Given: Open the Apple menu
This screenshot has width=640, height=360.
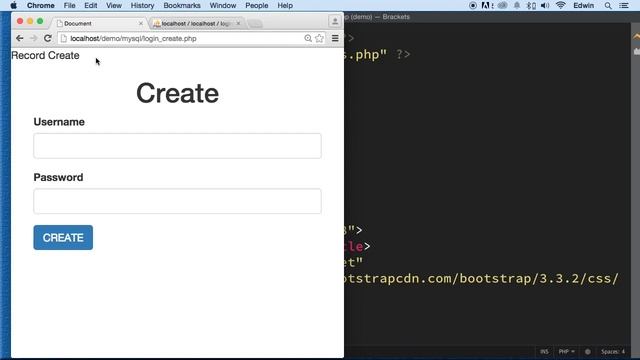Looking at the screenshot, I should point(13,5).
